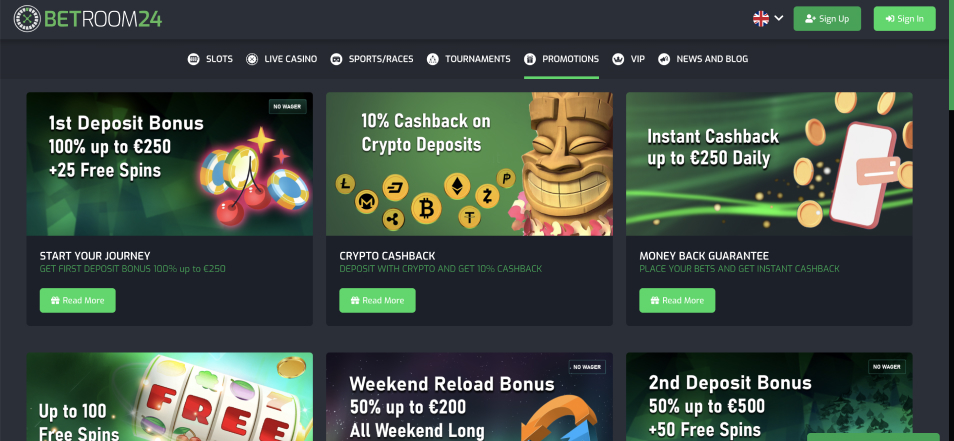Click the gamepad icon for Sports/Races
Image resolution: width=954 pixels, height=441 pixels.
click(x=336, y=59)
